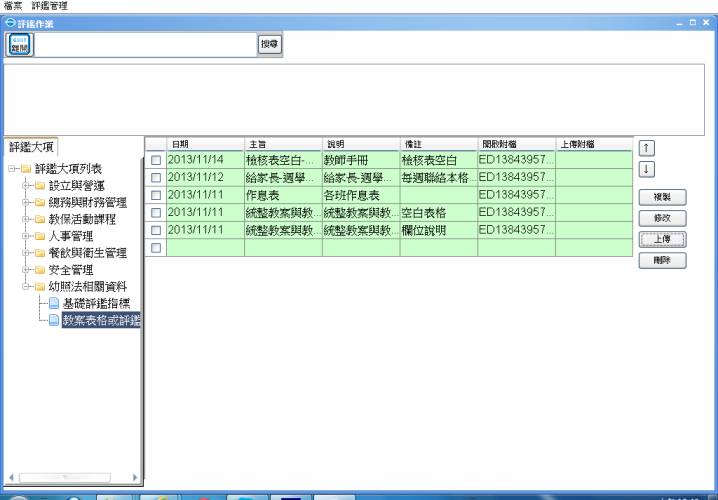Screen dimensions: 718x500
Task: Click the 安全管理 folder icon
Action: [x=38, y=269]
